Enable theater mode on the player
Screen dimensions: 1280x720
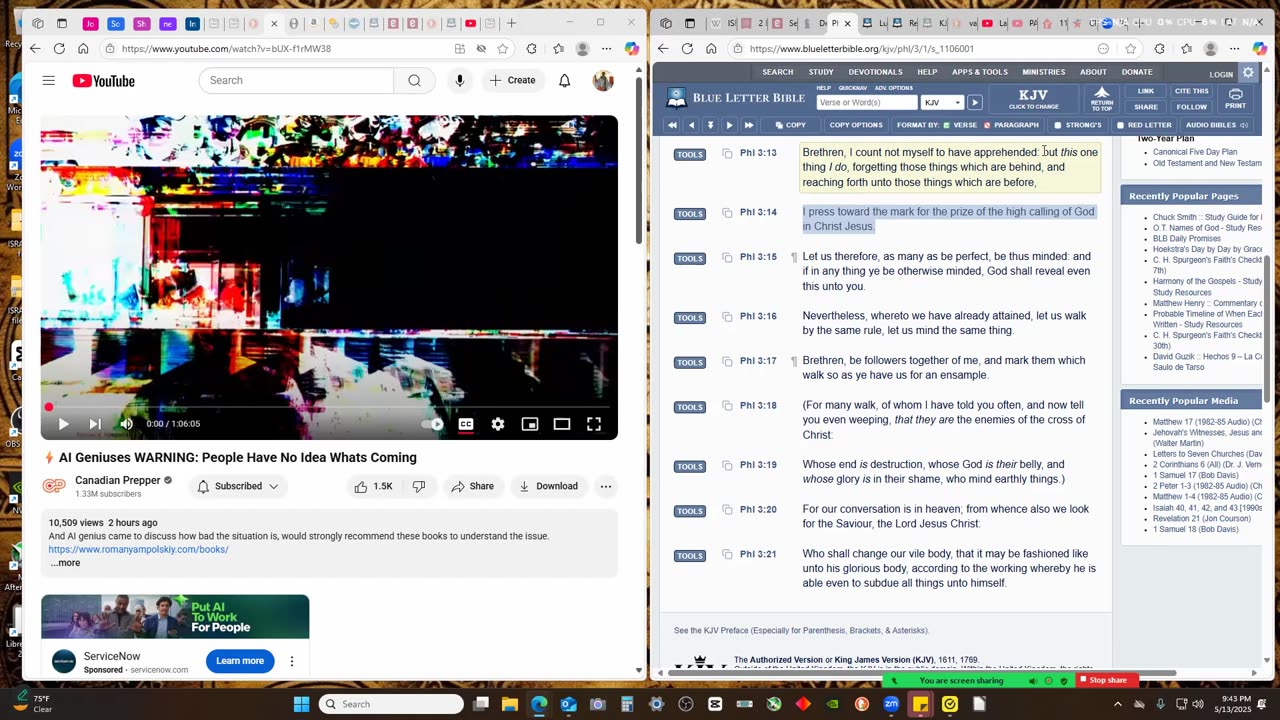(x=562, y=424)
